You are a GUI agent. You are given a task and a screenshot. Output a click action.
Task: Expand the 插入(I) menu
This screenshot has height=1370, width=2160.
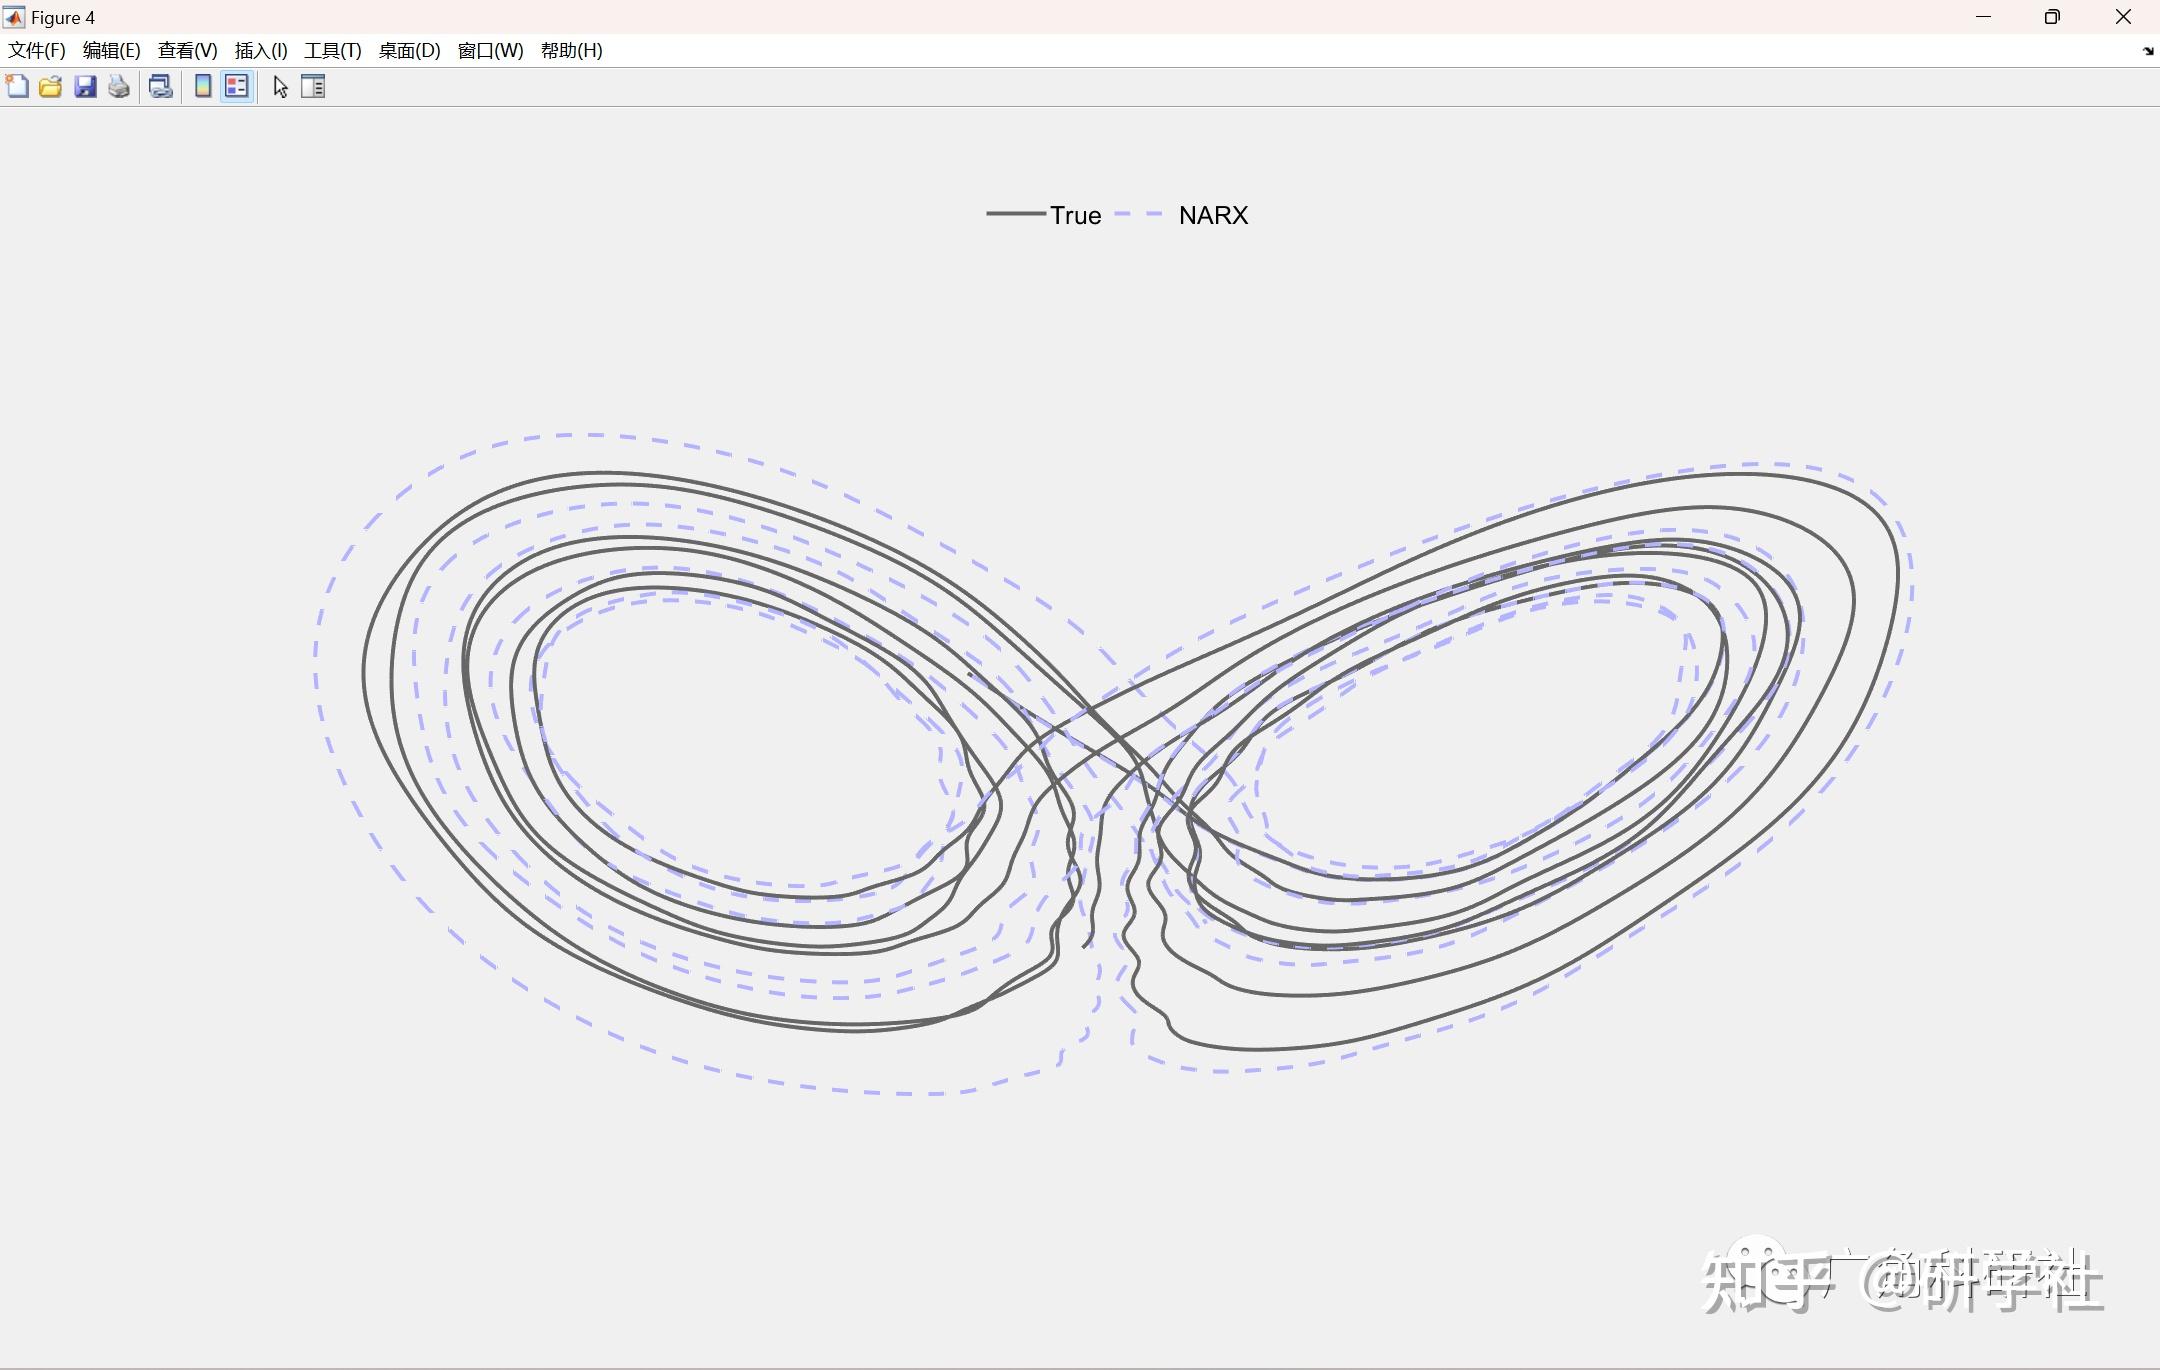click(x=261, y=51)
